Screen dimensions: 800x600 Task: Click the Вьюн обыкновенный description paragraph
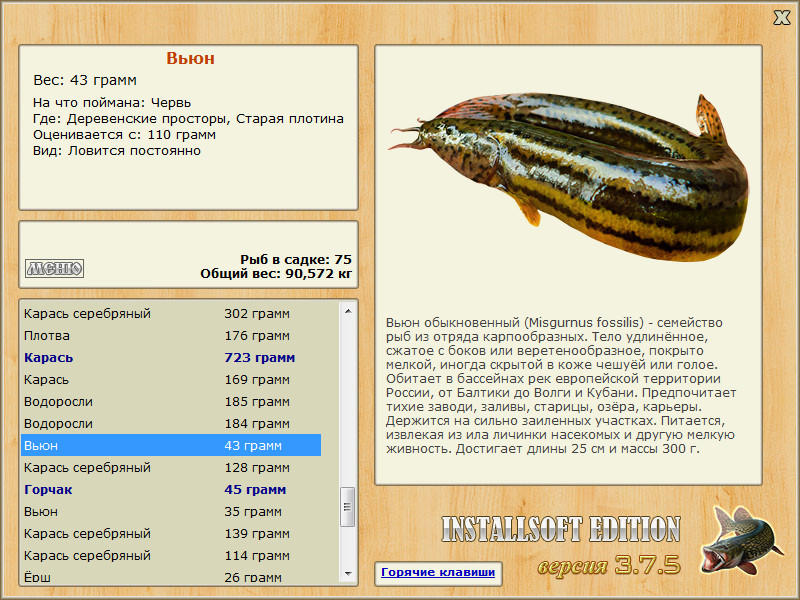(x=561, y=386)
